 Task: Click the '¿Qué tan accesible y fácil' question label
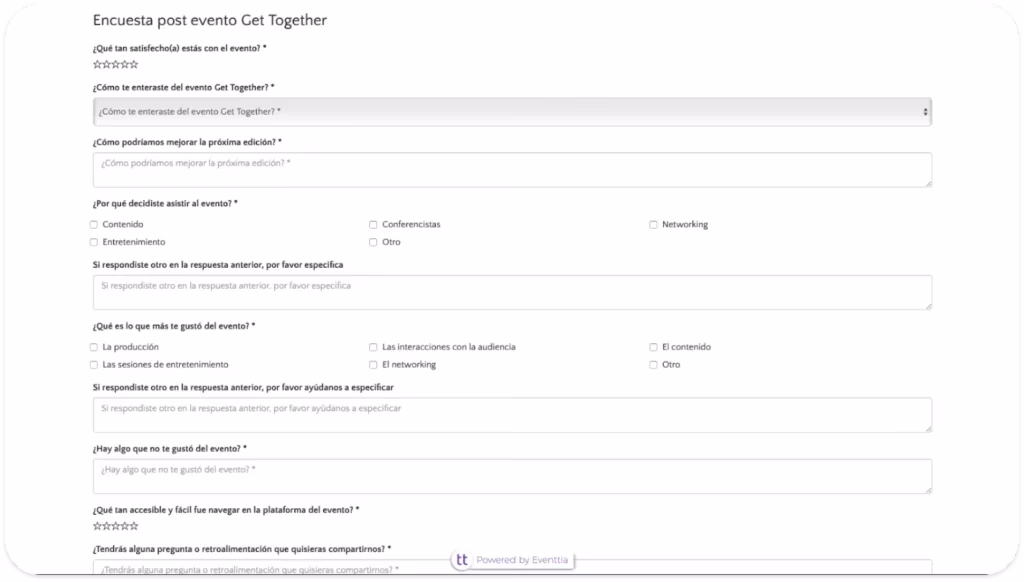226,510
